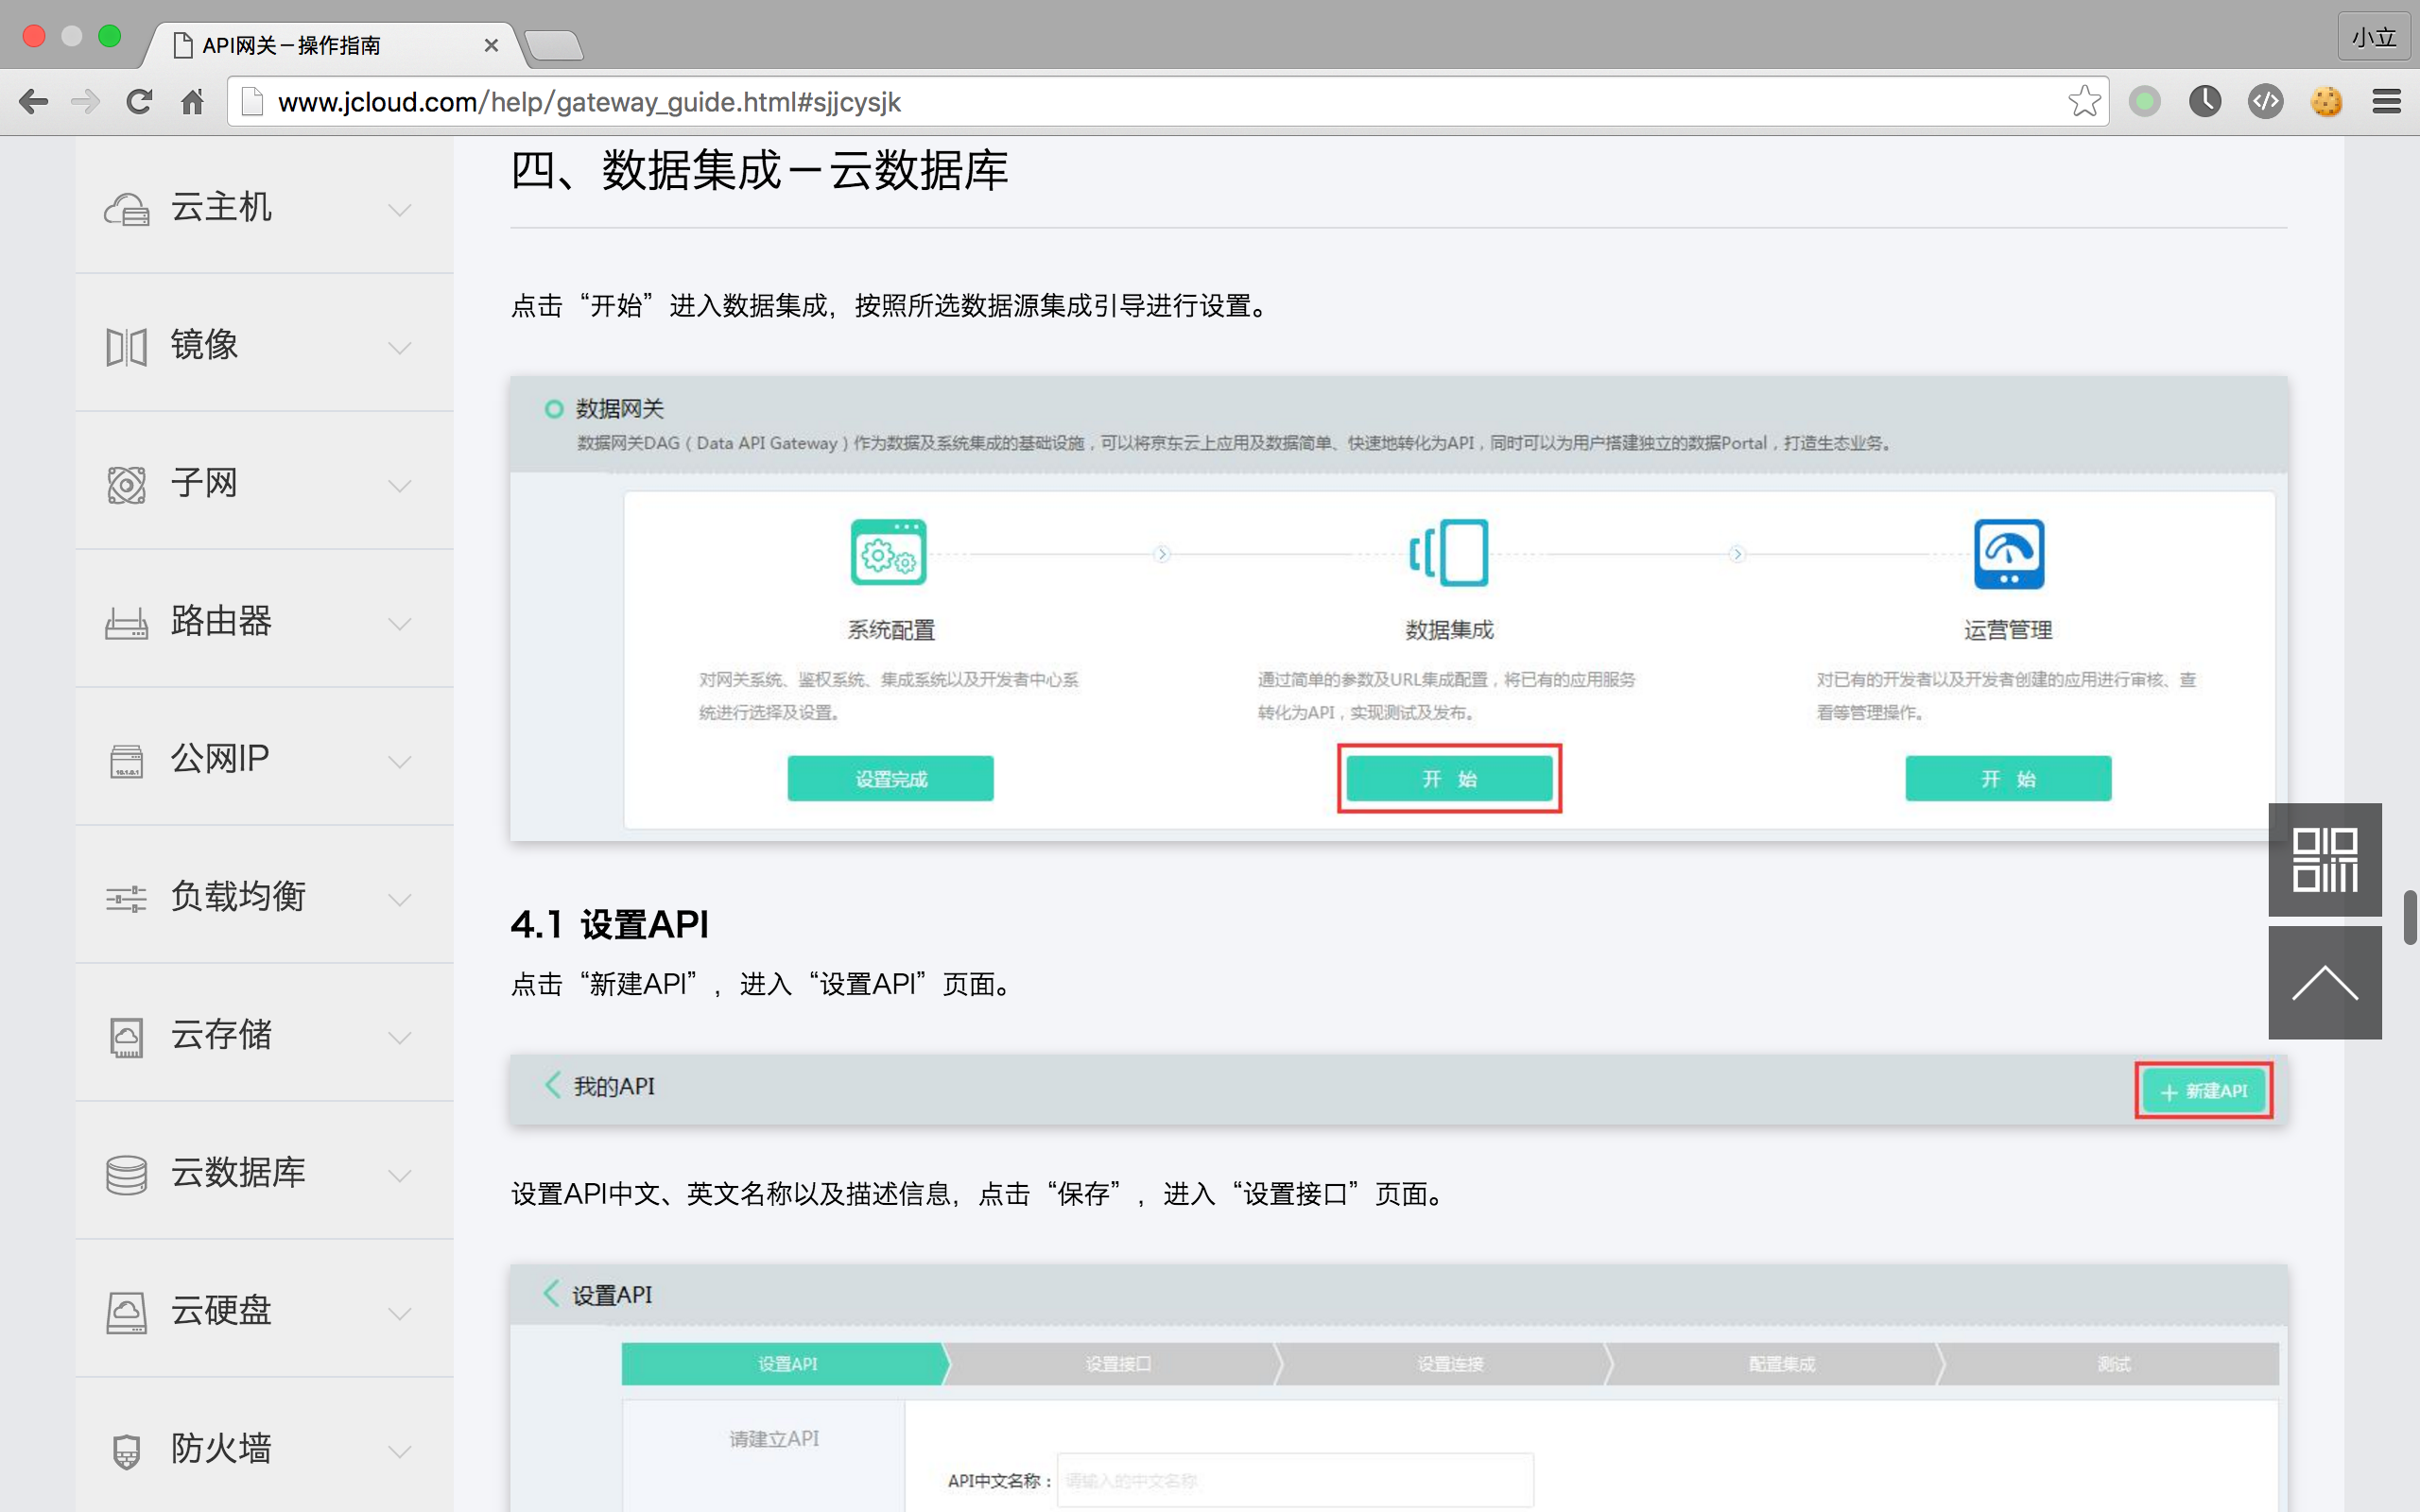Click the 小立 user profile button

(x=2373, y=38)
